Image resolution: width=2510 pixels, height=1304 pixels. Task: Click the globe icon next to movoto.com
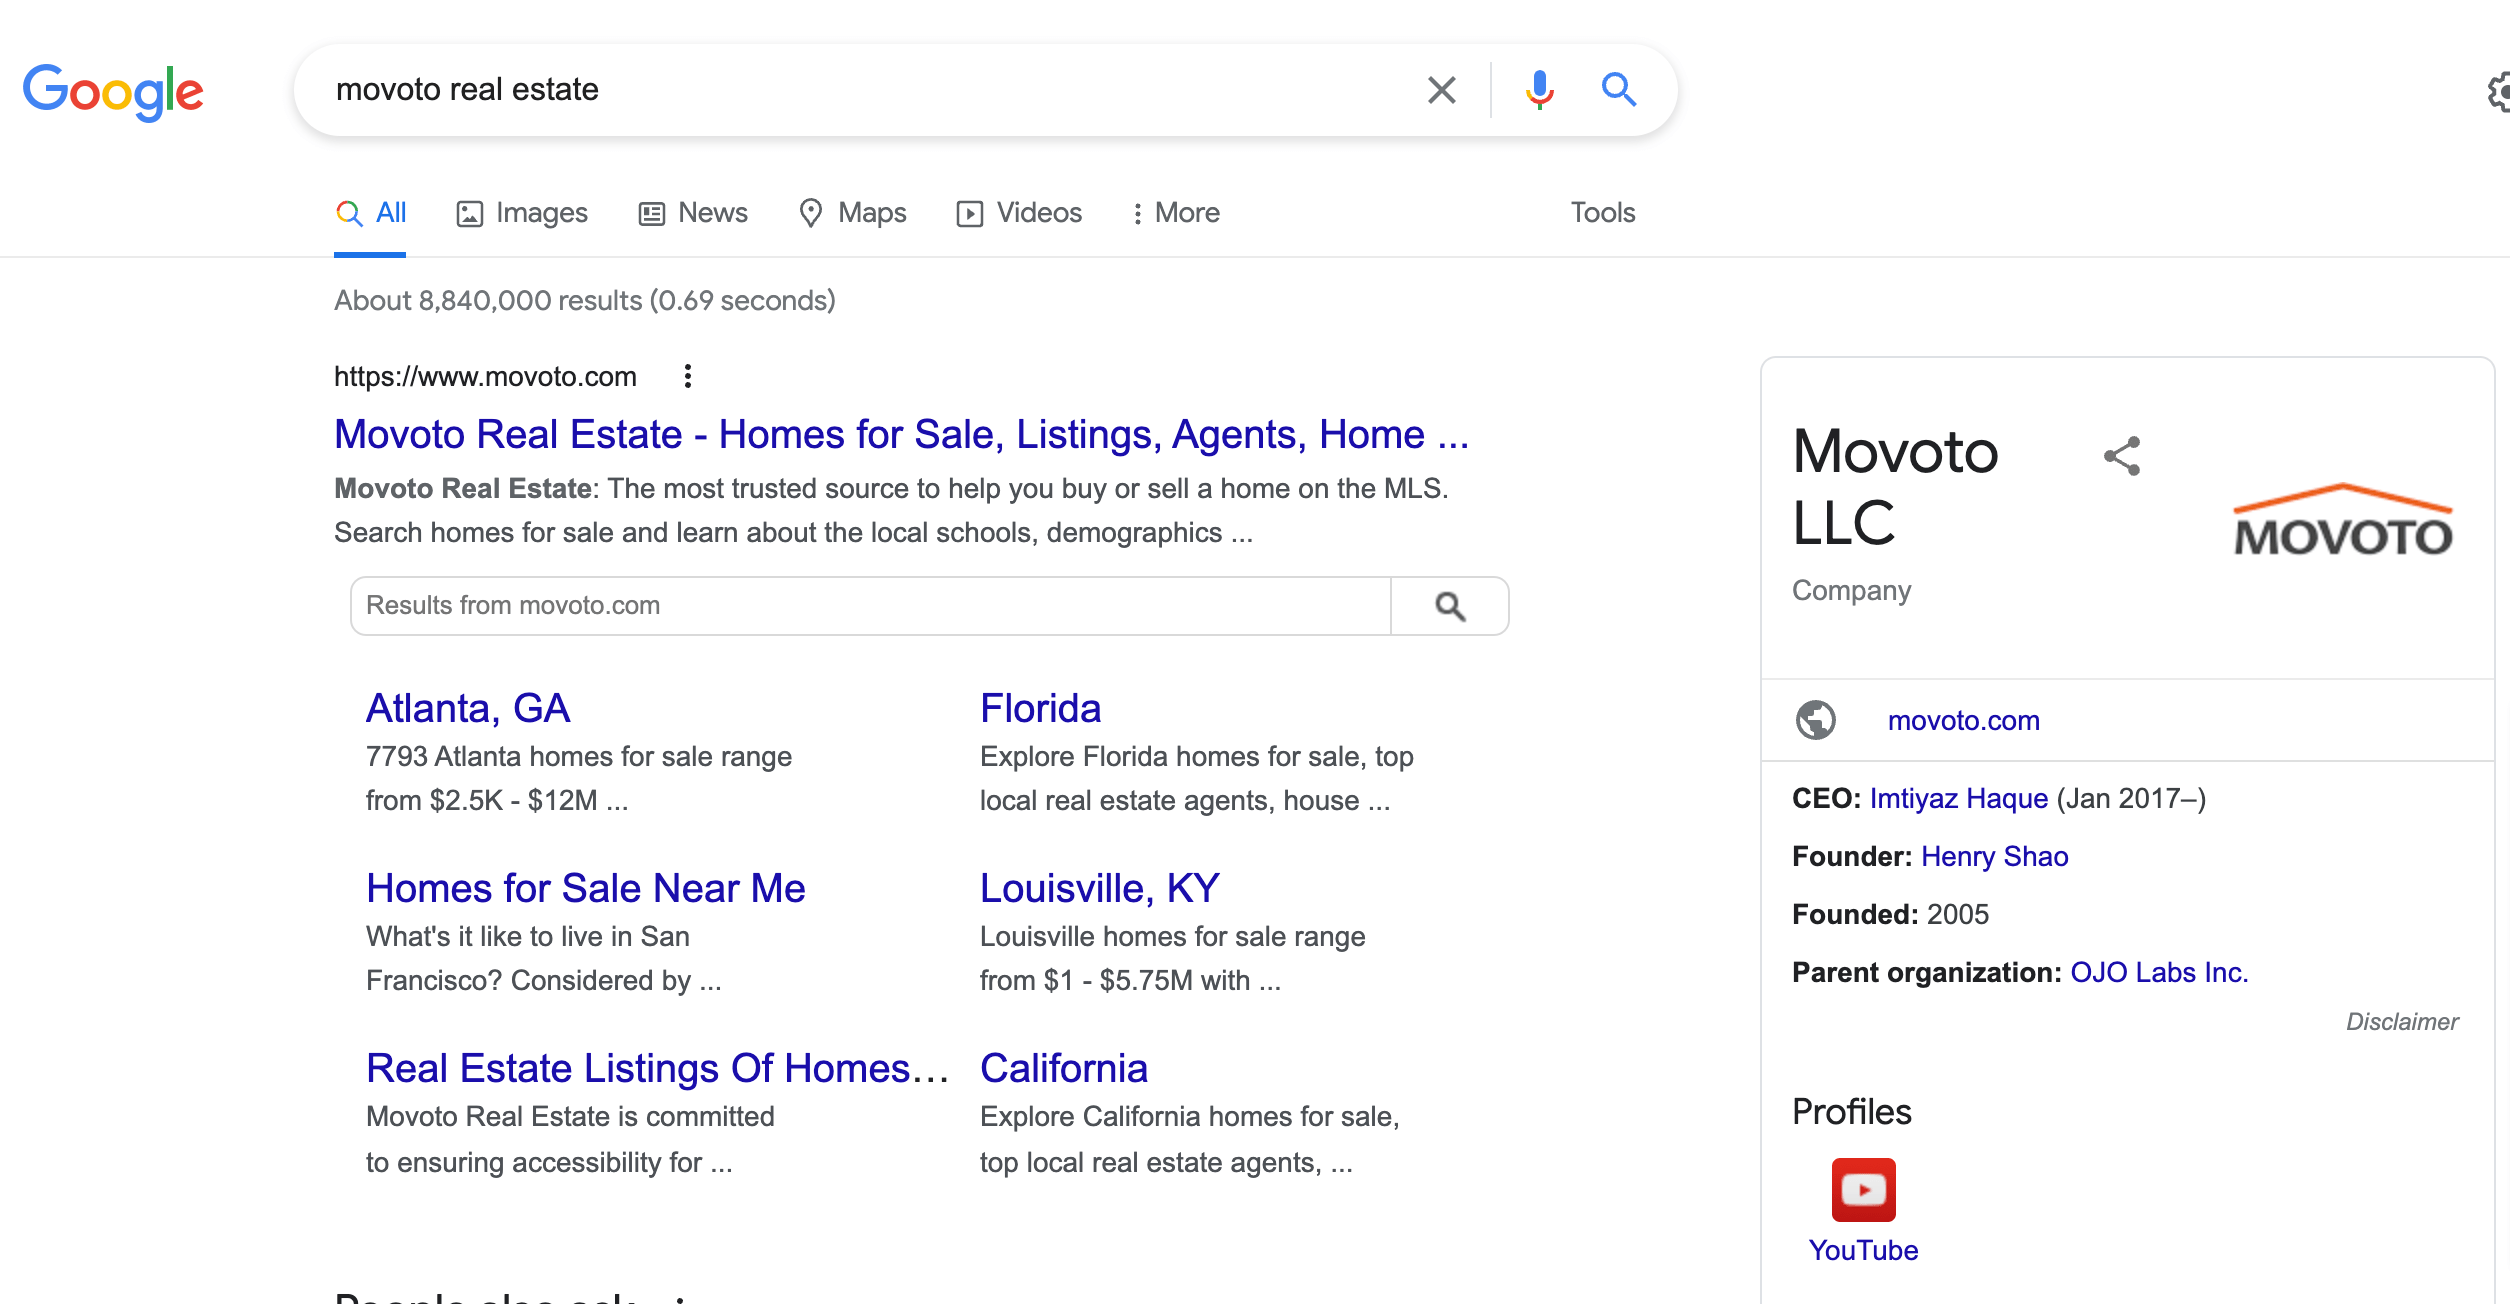tap(1816, 720)
